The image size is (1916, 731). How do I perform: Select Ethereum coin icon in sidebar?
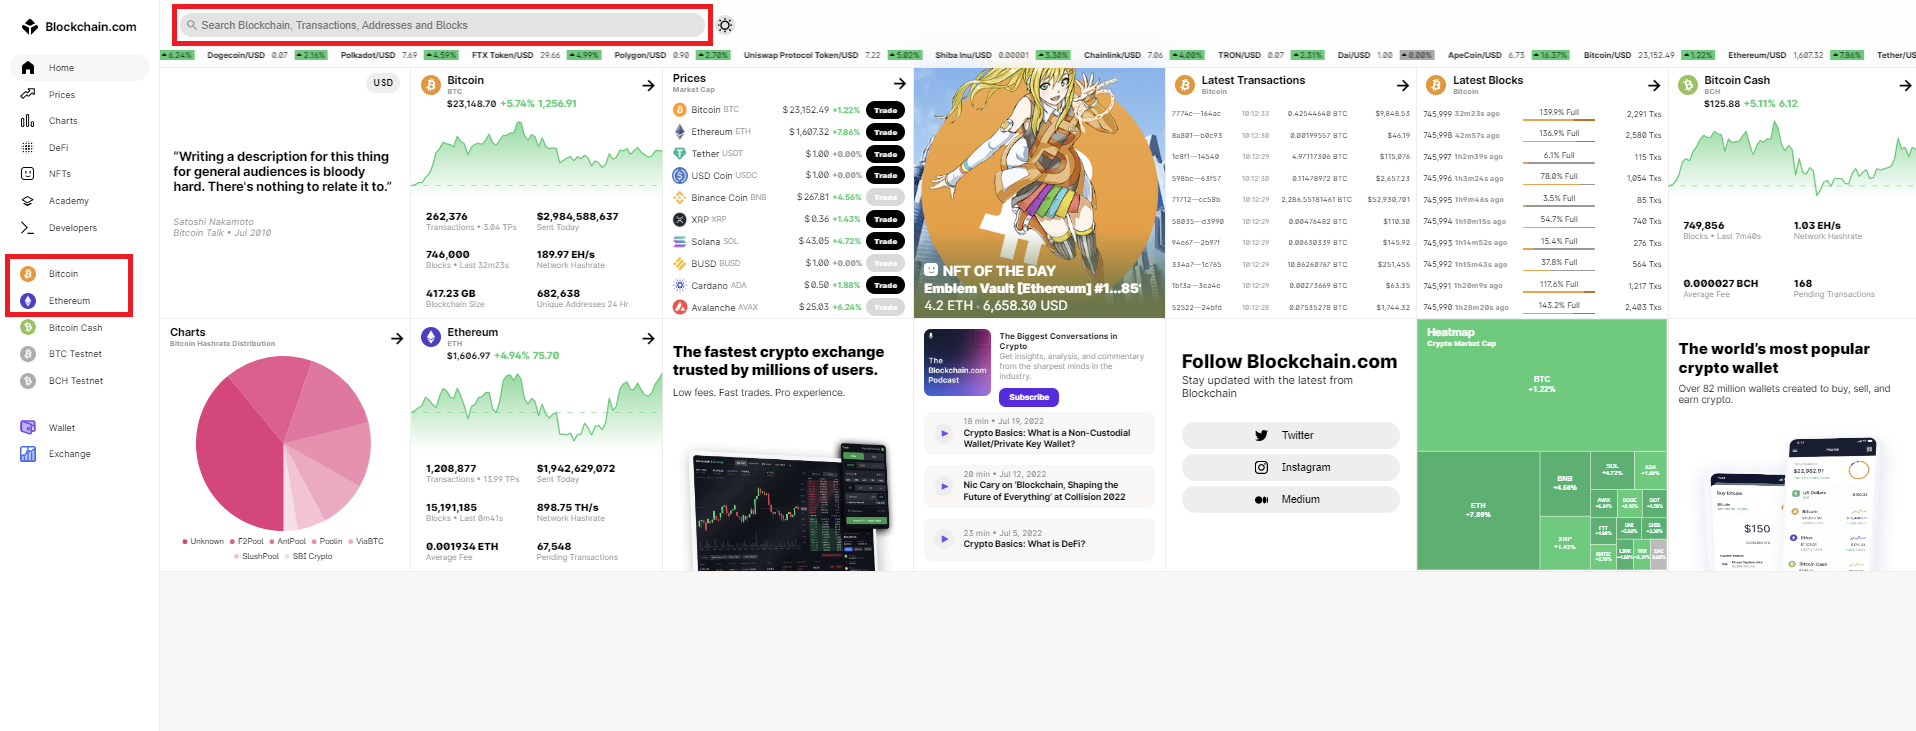click(x=28, y=301)
